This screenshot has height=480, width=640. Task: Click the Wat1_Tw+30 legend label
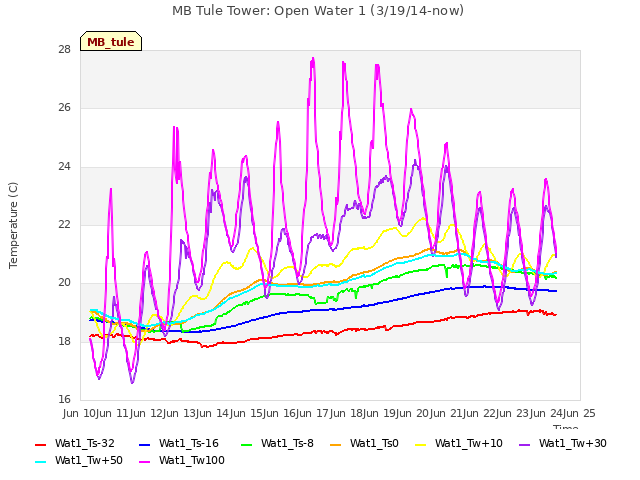(573, 443)
